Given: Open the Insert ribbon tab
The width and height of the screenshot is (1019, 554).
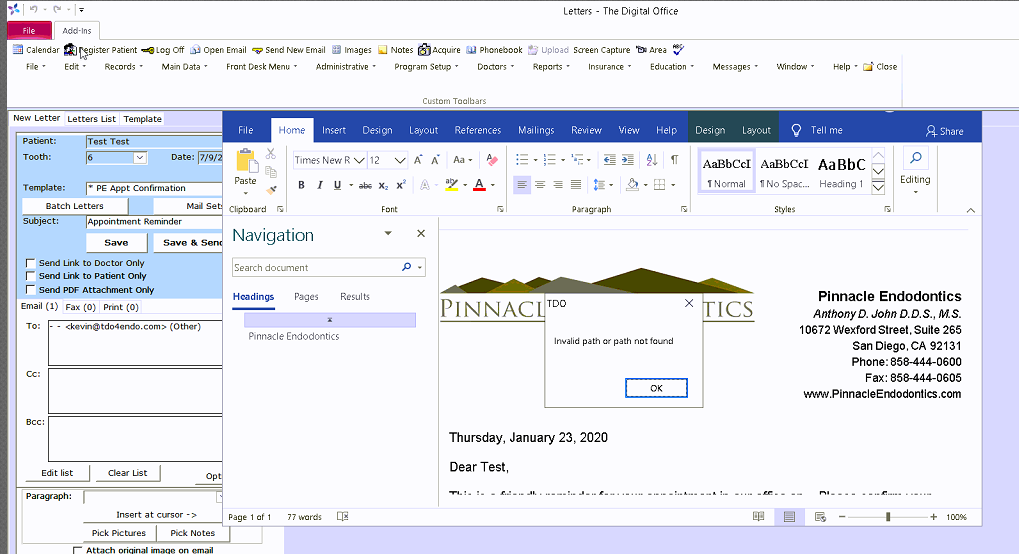Looking at the screenshot, I should click(334, 130).
